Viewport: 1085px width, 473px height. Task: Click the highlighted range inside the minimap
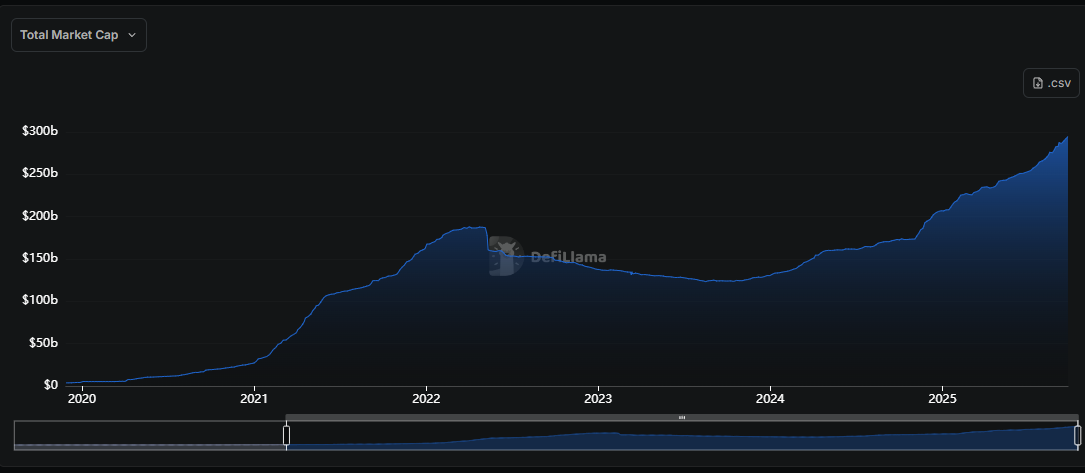pos(680,436)
